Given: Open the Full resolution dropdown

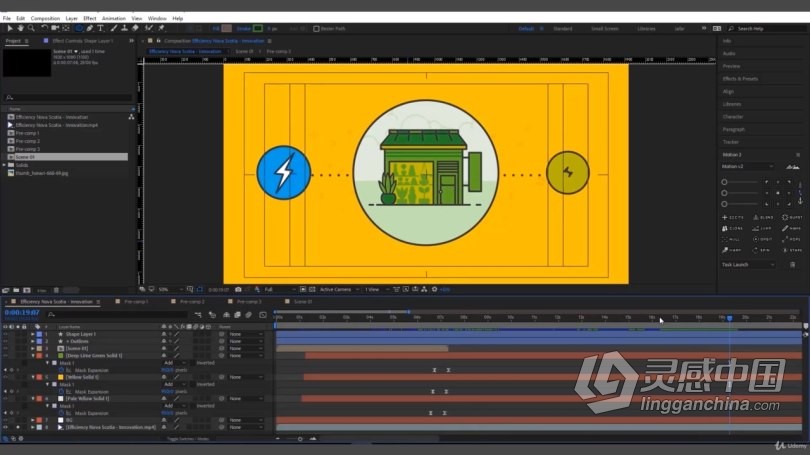Looking at the screenshot, I should point(279,290).
